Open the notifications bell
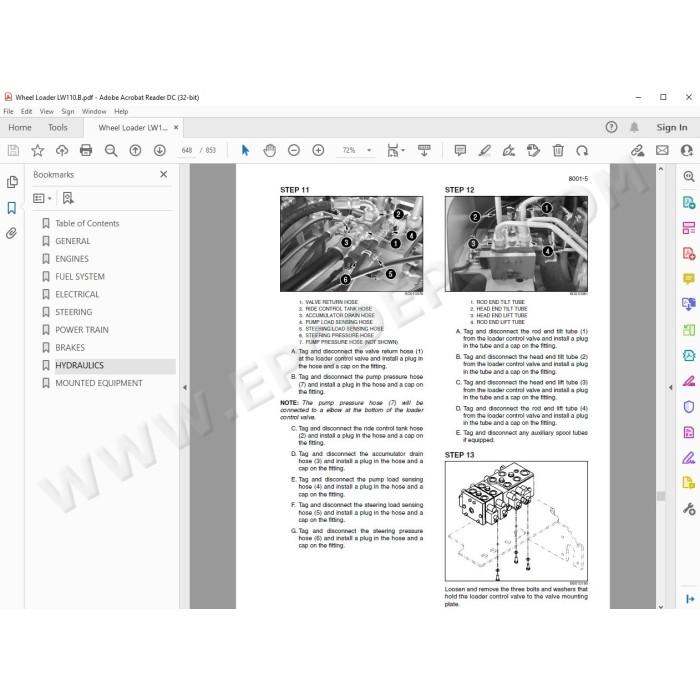The image size is (700, 700). [634, 127]
